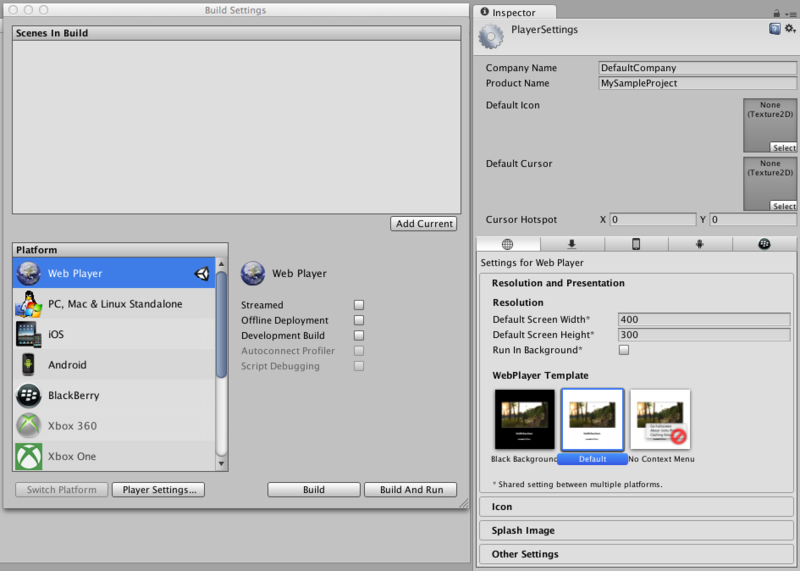Switch to the iOS phone settings tab
The height and width of the screenshot is (571, 800).
[x=636, y=244]
